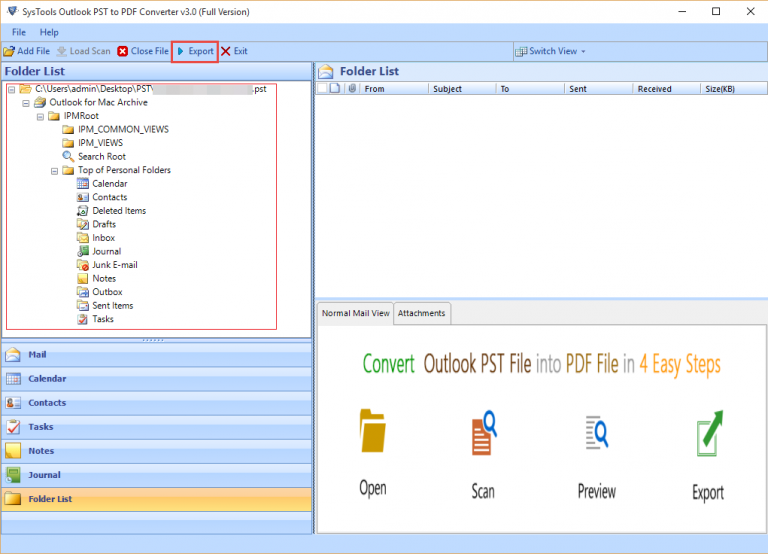
Task: Click the Subject column header
Action: (x=447, y=89)
